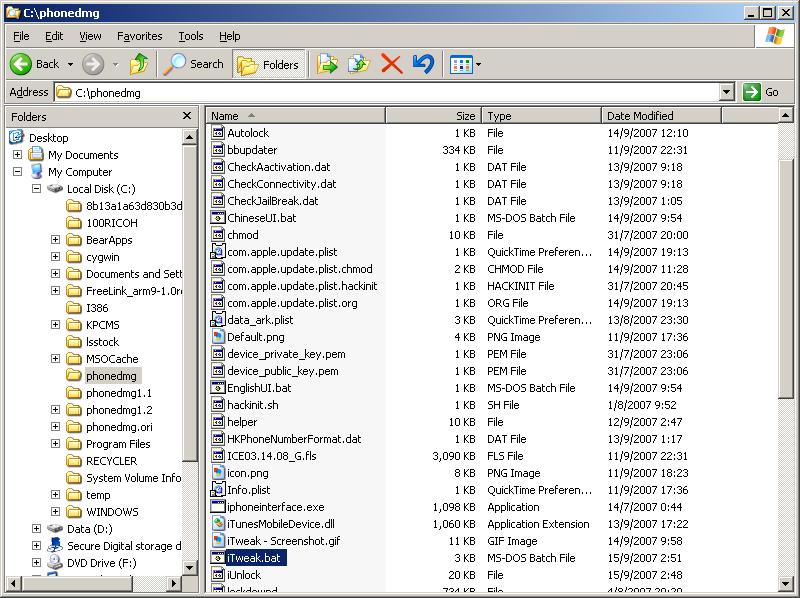The image size is (800, 598).
Task: Select the ICE03.14.08_G.fls file name
Action: point(271,456)
